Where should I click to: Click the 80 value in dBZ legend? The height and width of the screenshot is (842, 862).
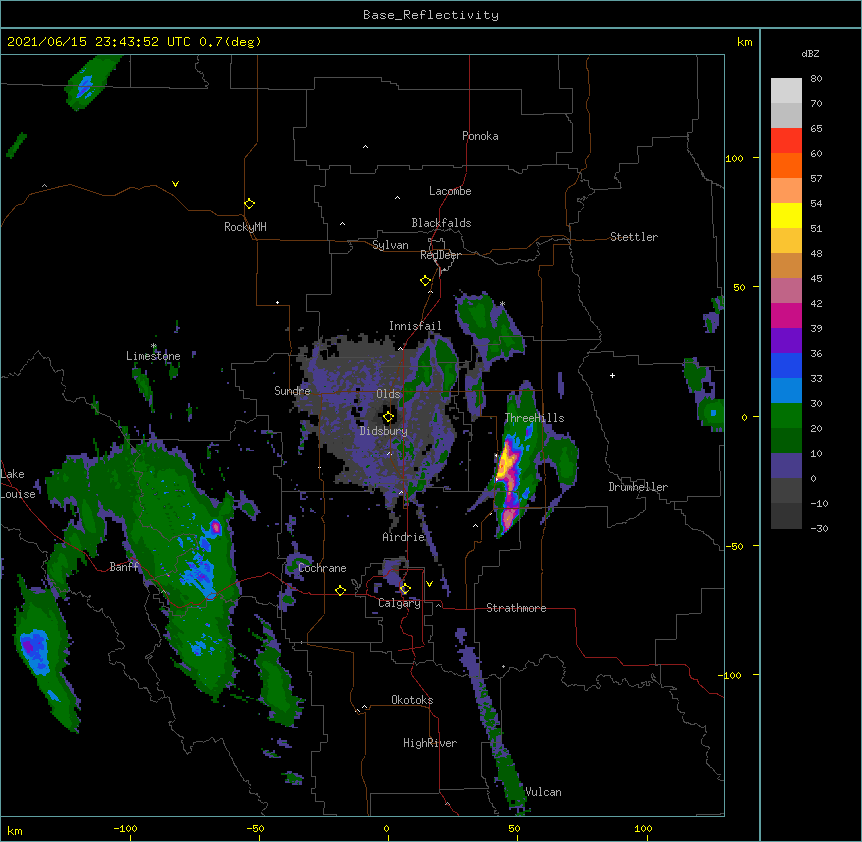pos(816,79)
